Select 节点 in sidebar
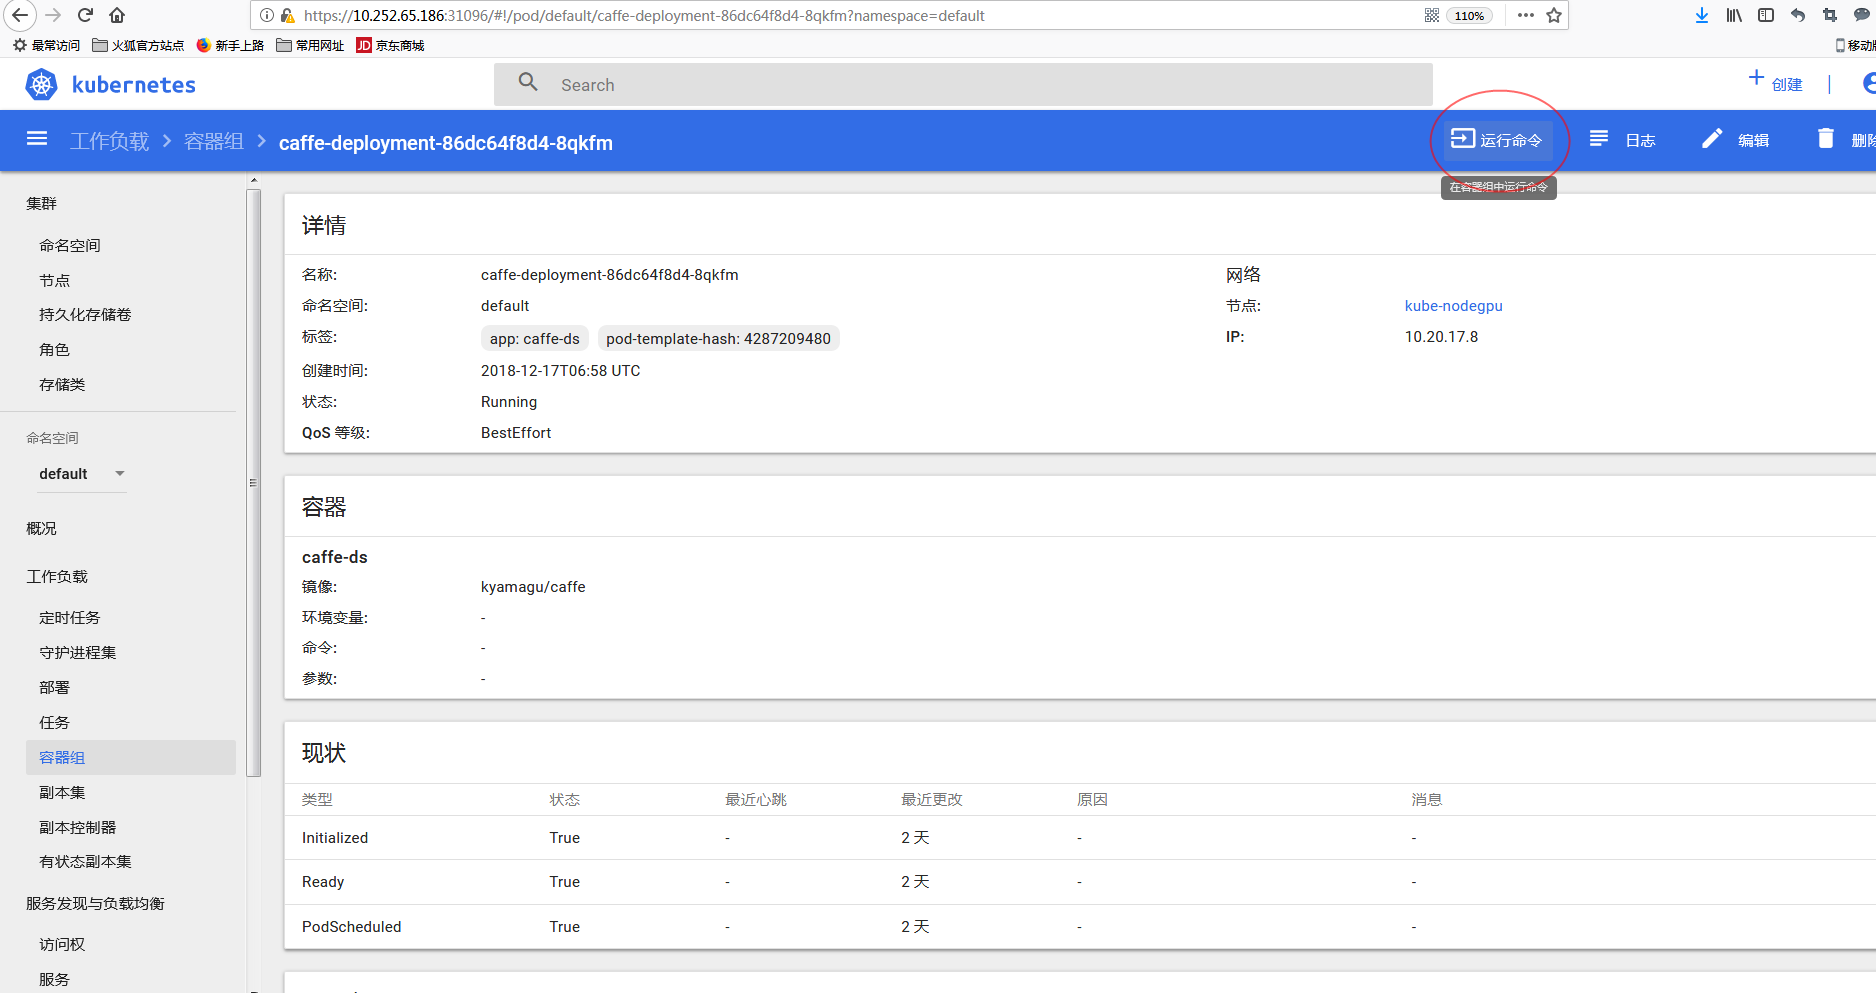Screen dimensions: 1876x993 tap(55, 280)
